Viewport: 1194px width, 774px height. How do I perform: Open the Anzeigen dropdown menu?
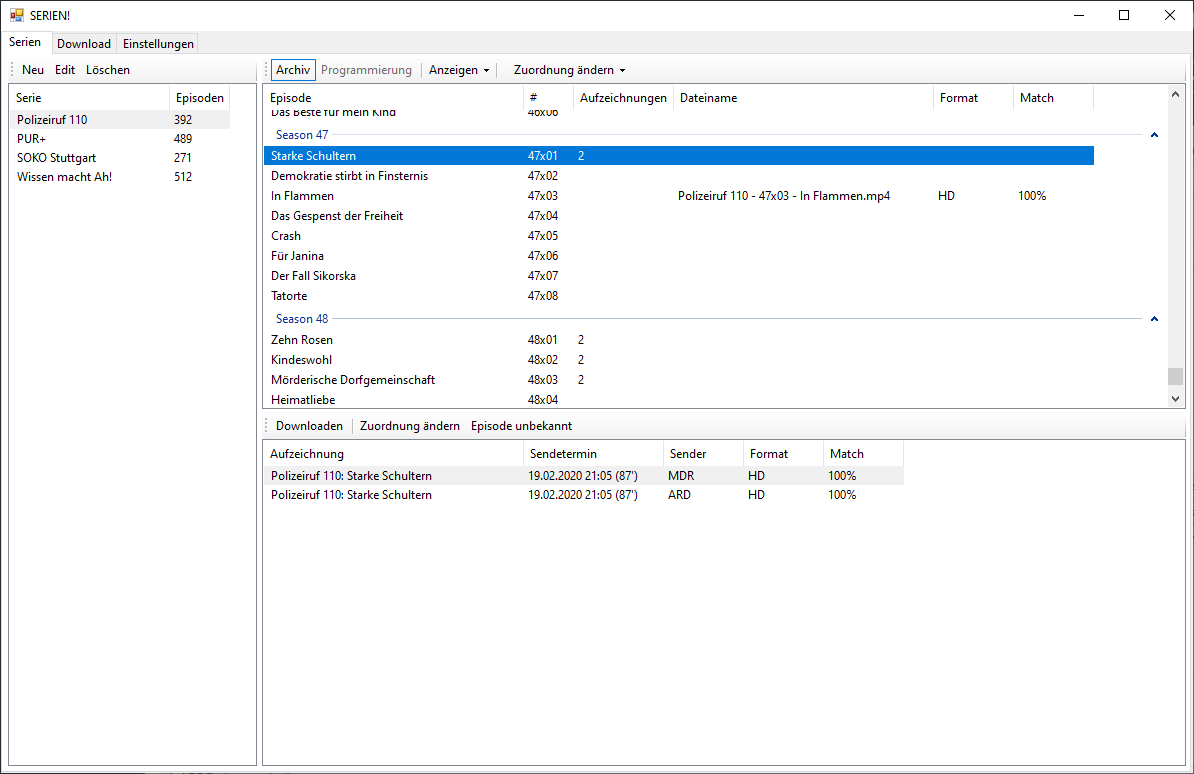pos(459,70)
